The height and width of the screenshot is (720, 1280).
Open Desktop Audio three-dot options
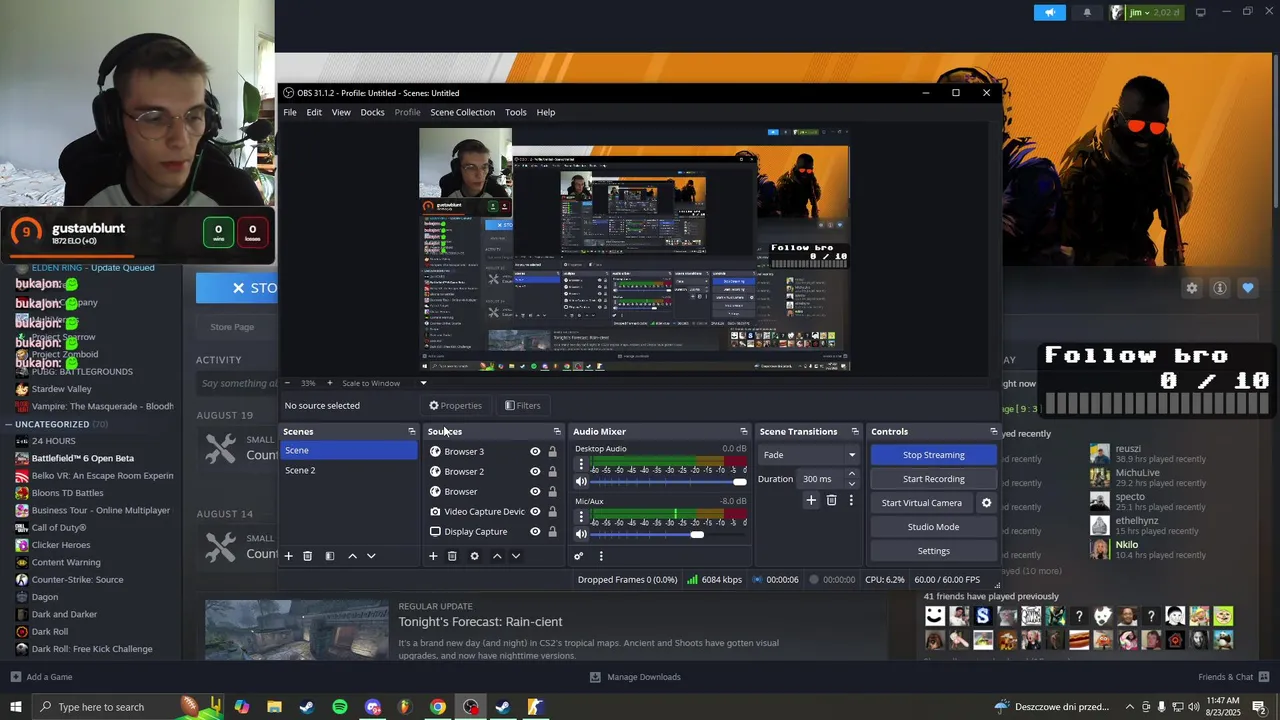pyautogui.click(x=581, y=465)
